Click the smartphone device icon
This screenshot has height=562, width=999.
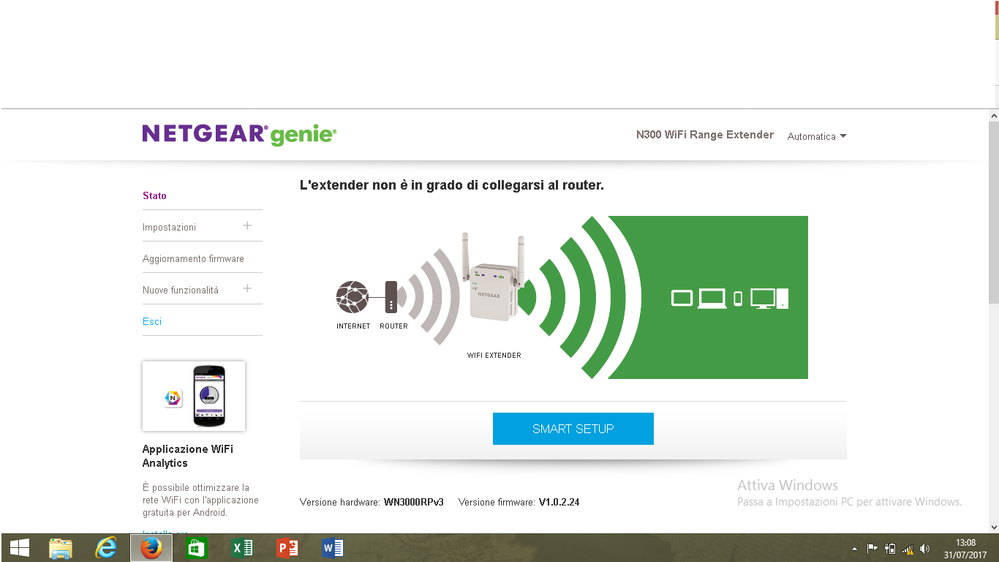pyautogui.click(x=738, y=298)
